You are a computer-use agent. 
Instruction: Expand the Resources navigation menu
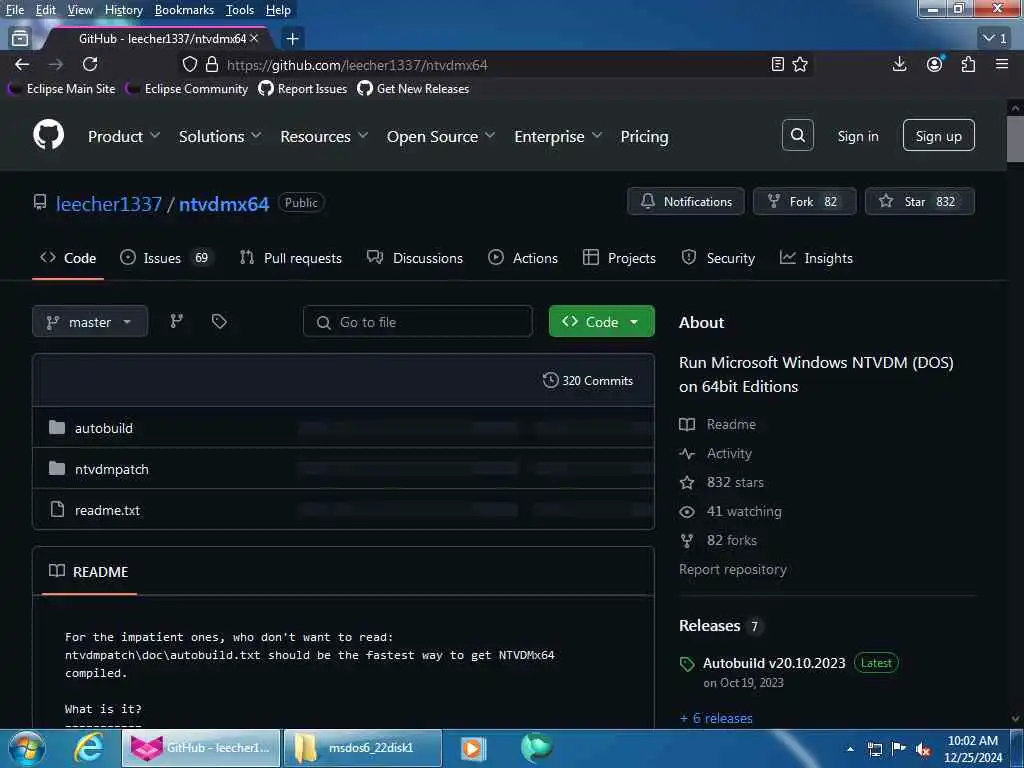coord(324,136)
